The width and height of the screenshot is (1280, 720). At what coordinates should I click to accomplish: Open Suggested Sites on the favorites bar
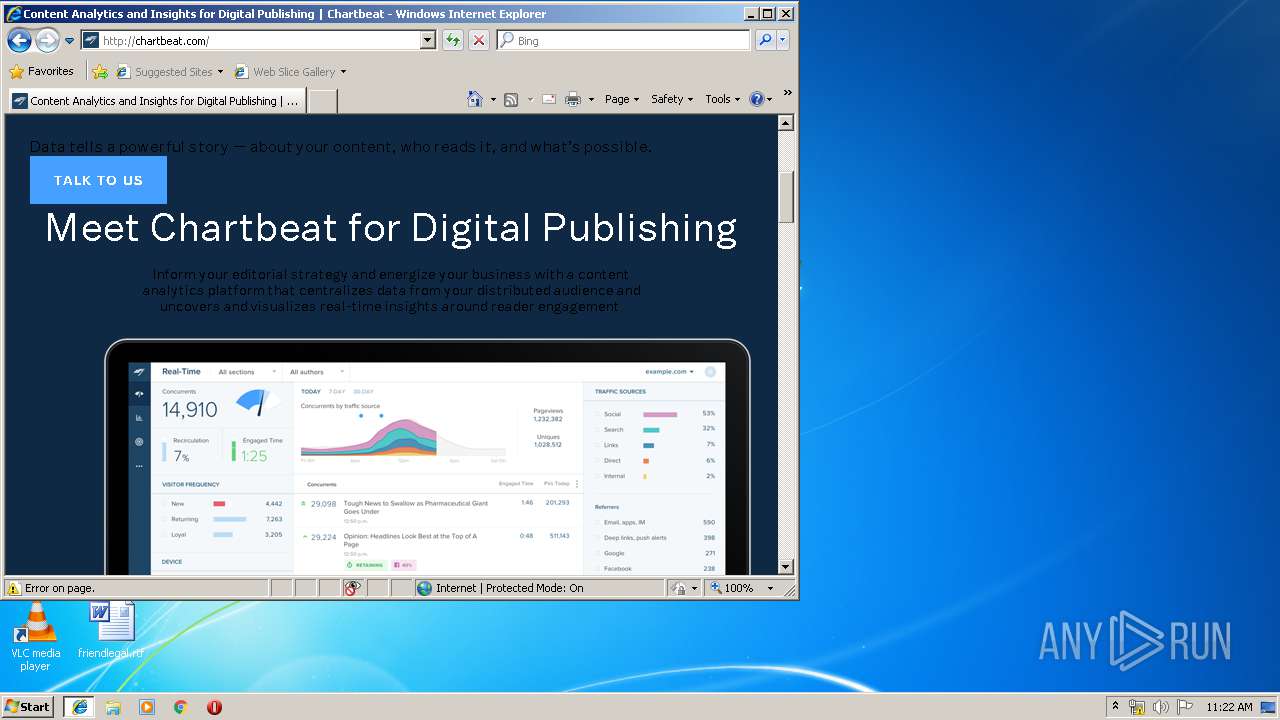tap(170, 72)
